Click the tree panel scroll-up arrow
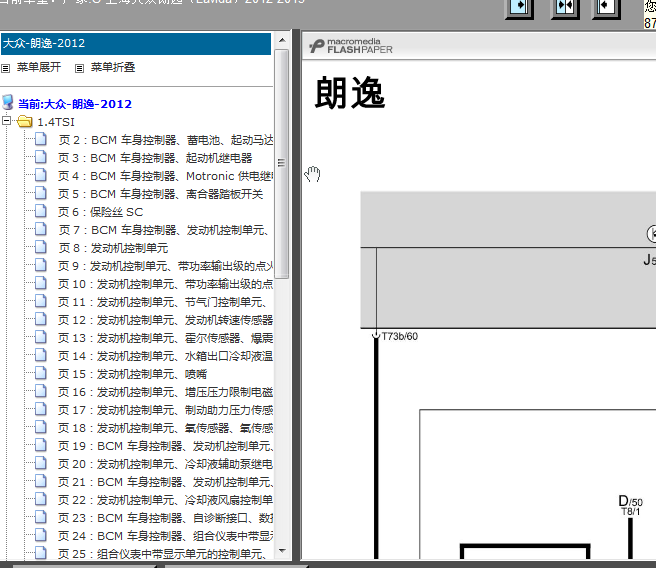Image resolution: width=656 pixels, height=568 pixels. (282, 41)
